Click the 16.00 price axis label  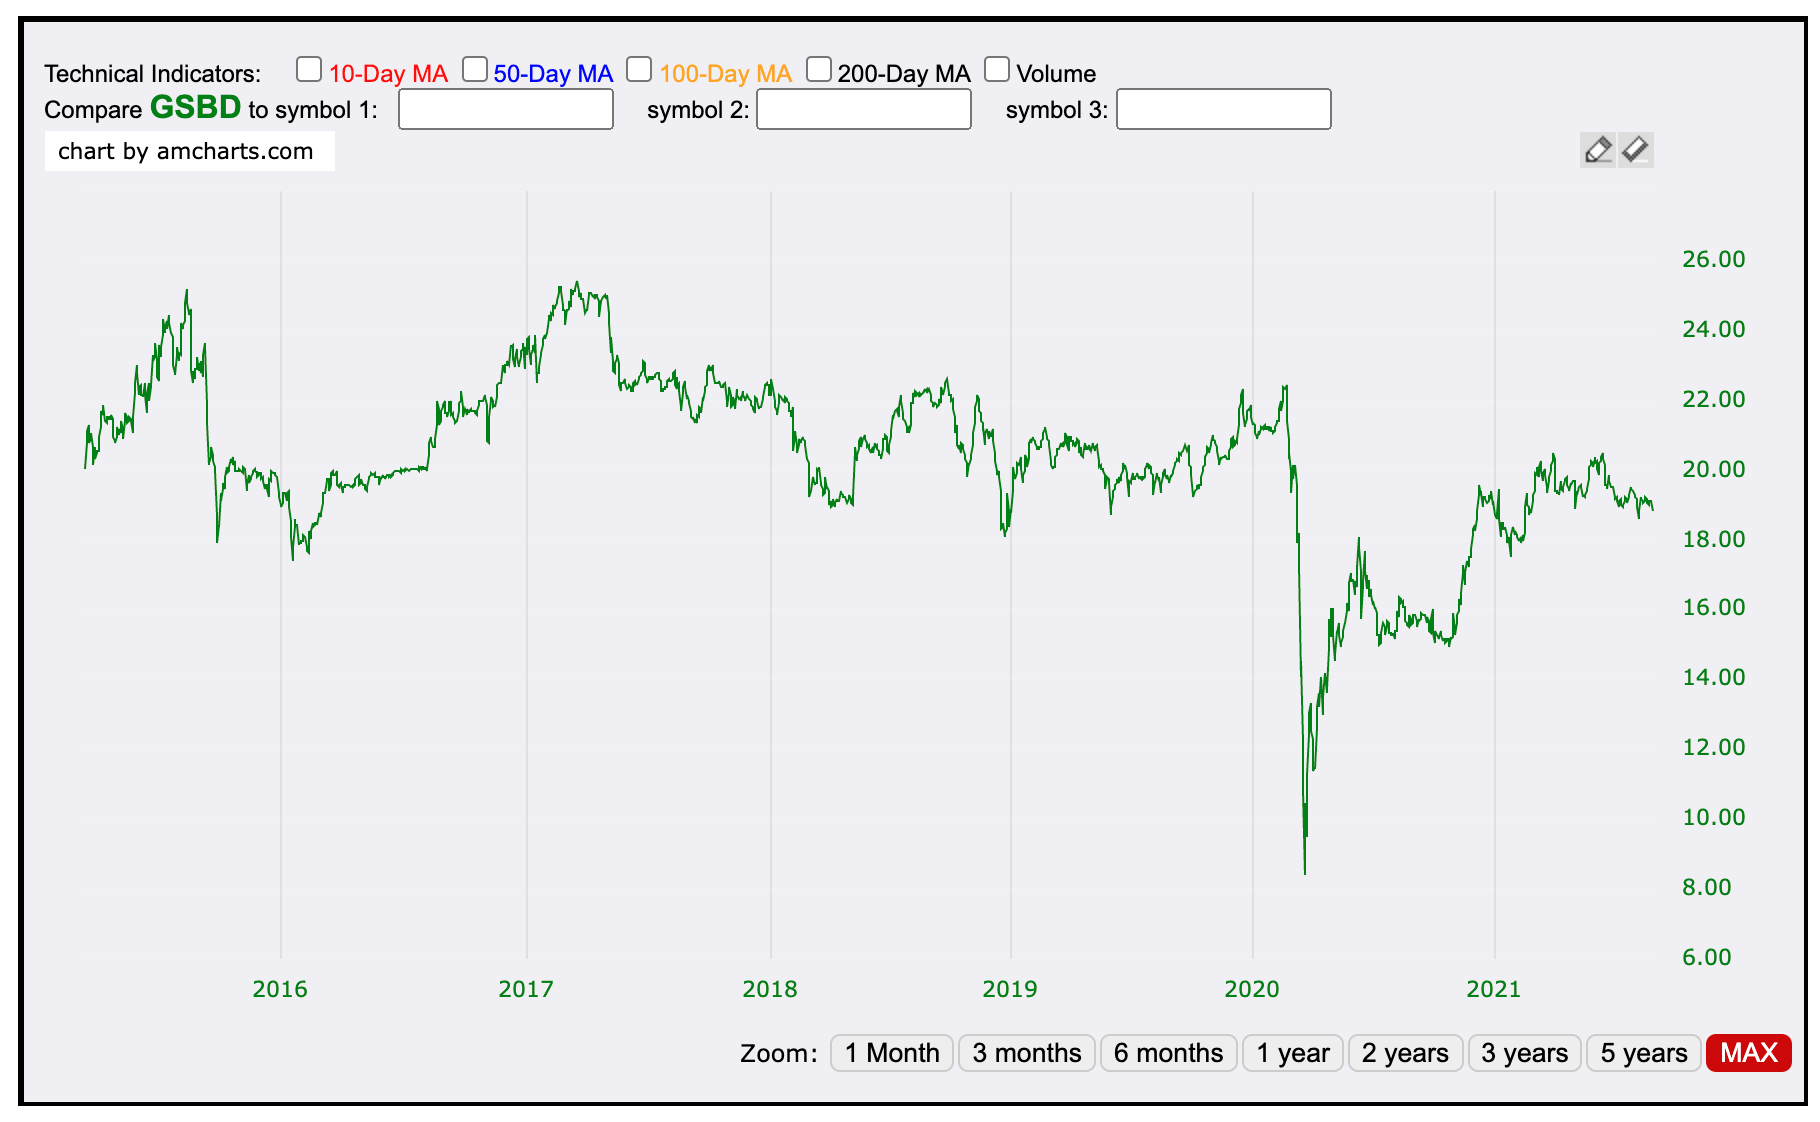pyautogui.click(x=1714, y=607)
